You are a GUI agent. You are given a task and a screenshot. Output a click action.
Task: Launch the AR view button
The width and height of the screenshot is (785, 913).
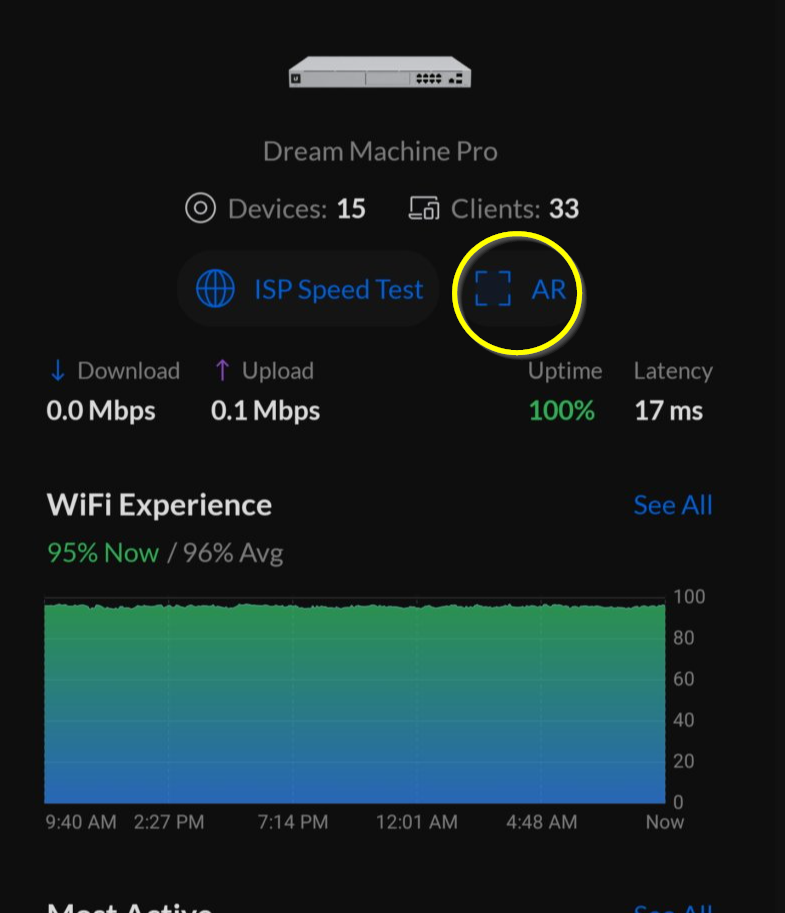tap(518, 289)
